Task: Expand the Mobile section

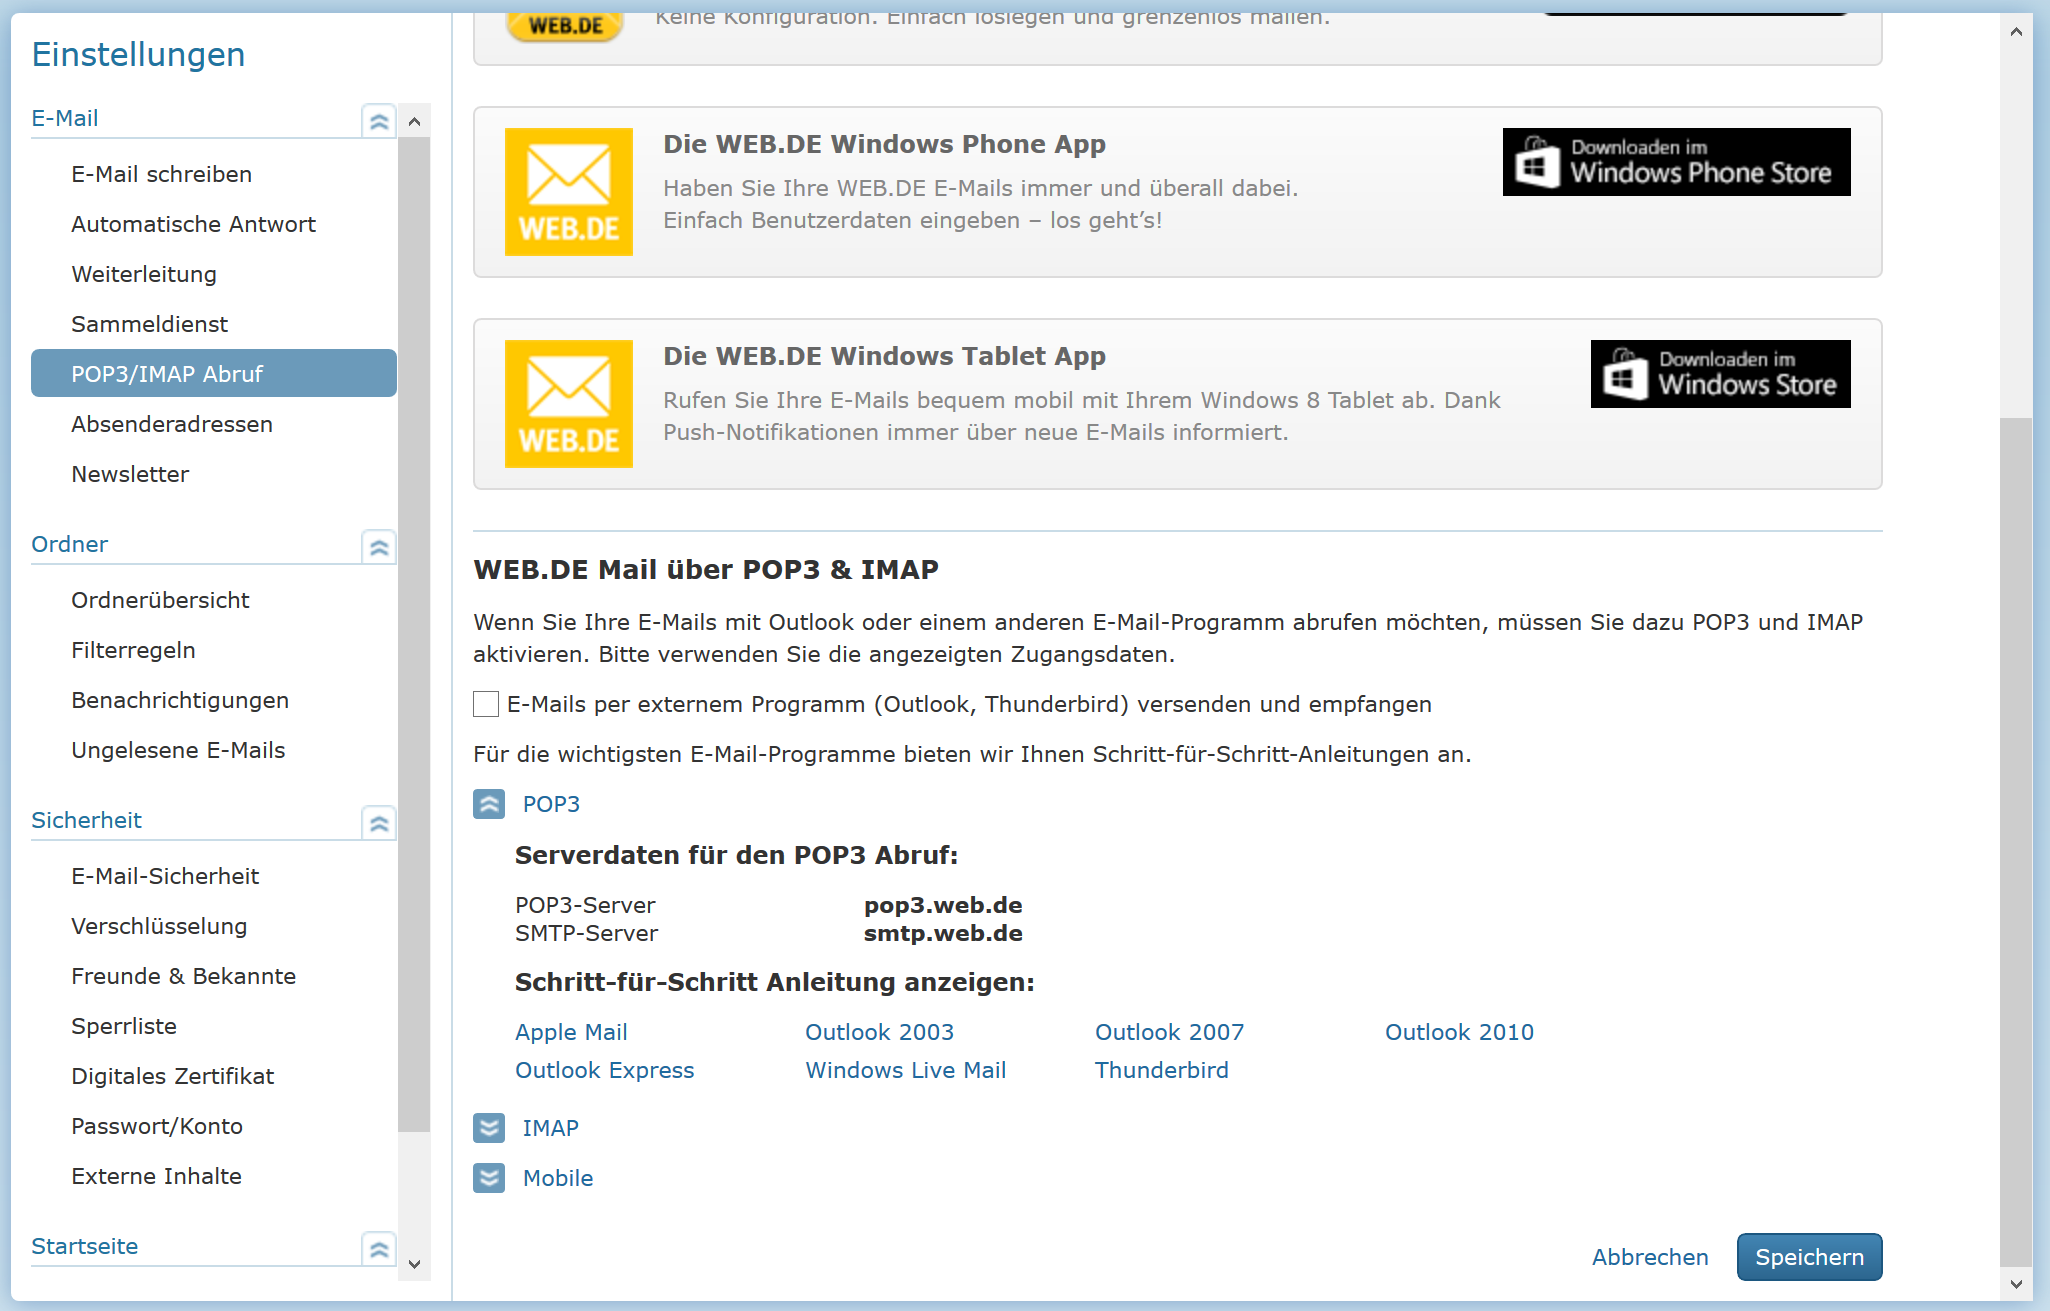Action: pyautogui.click(x=489, y=1178)
